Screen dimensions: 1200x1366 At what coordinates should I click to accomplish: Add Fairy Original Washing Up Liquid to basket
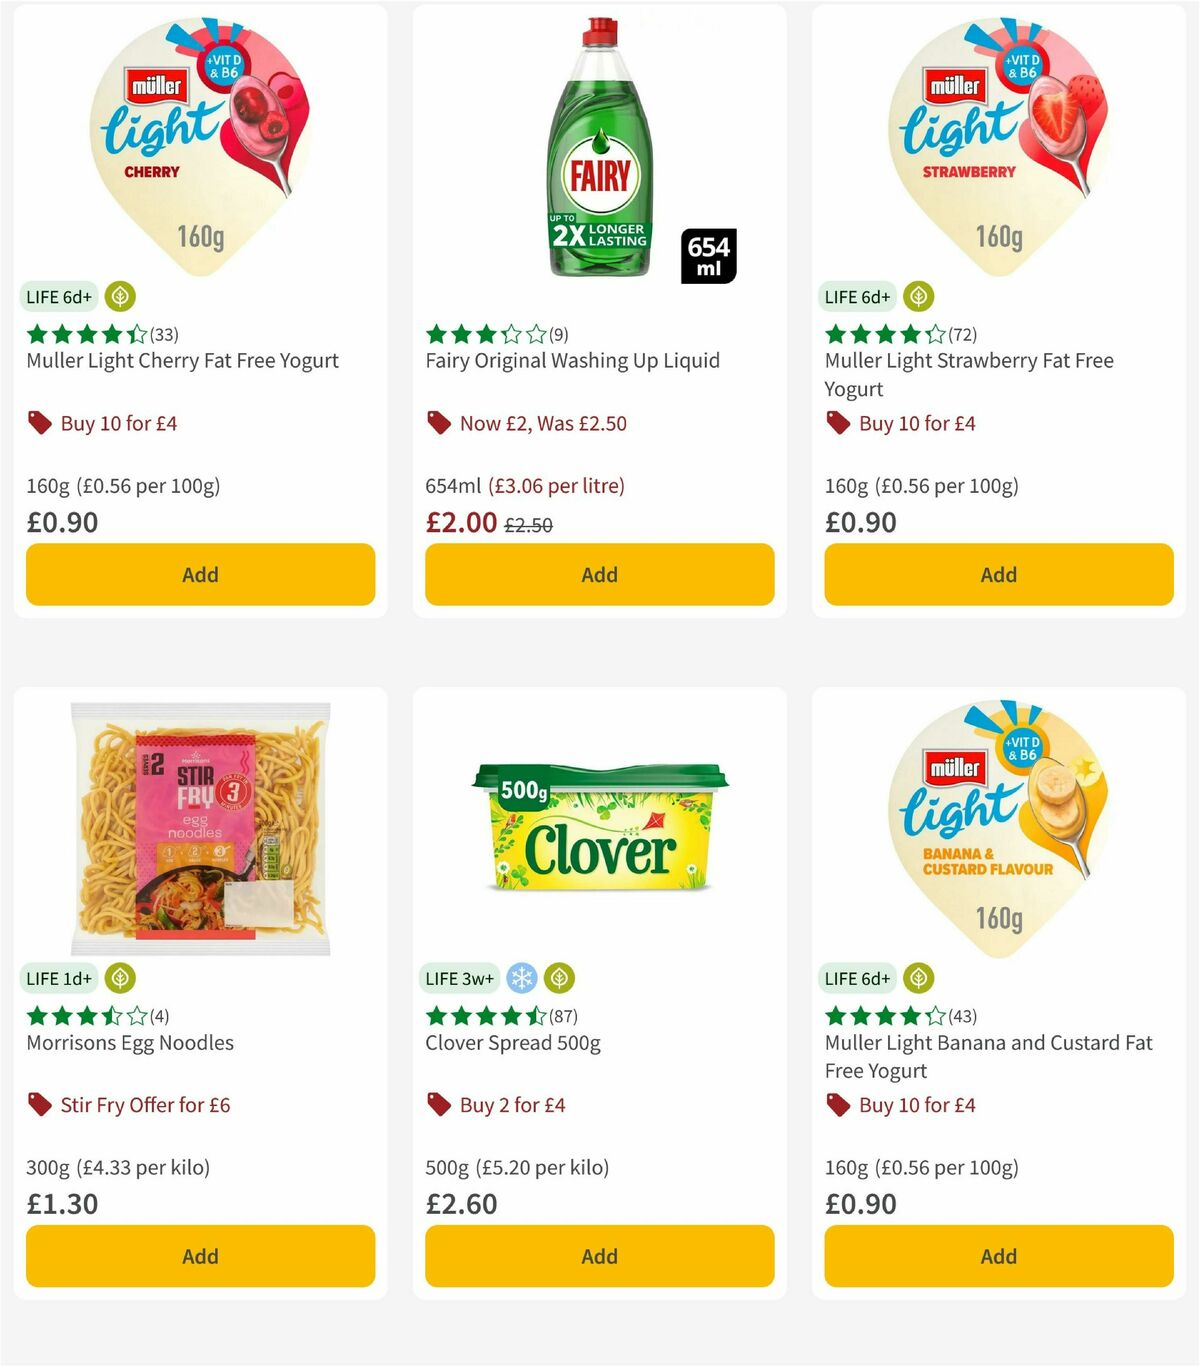(599, 574)
